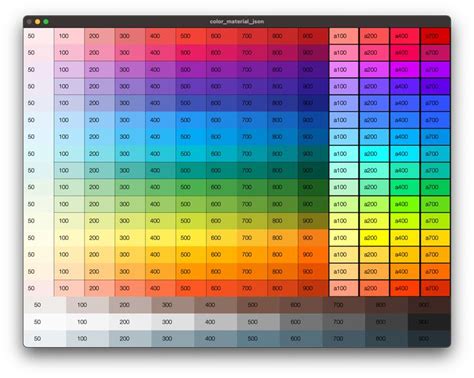474x378 pixels.
Task: Pick the orange a400 swatch in the orange row
Action: point(405,271)
